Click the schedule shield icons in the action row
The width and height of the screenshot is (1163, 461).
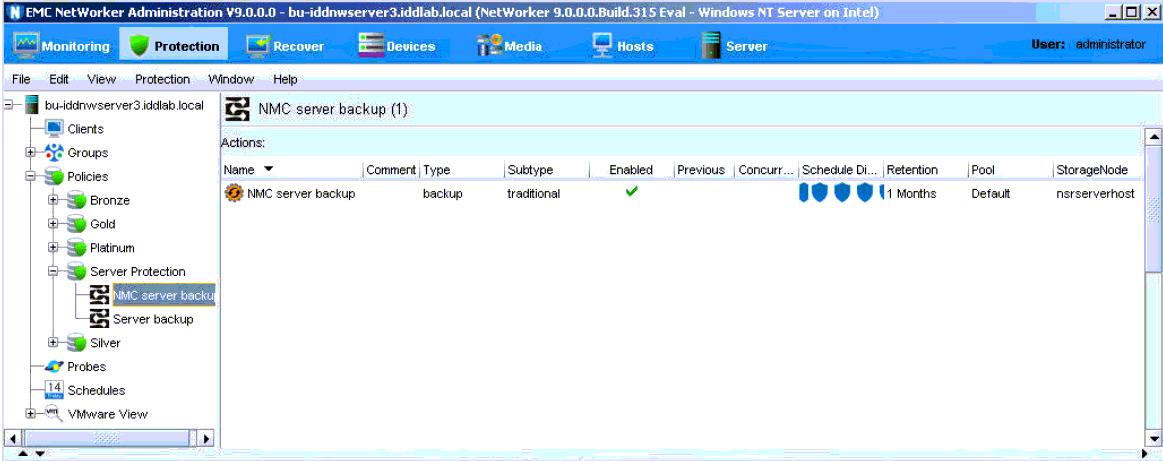pyautogui.click(x=840, y=193)
